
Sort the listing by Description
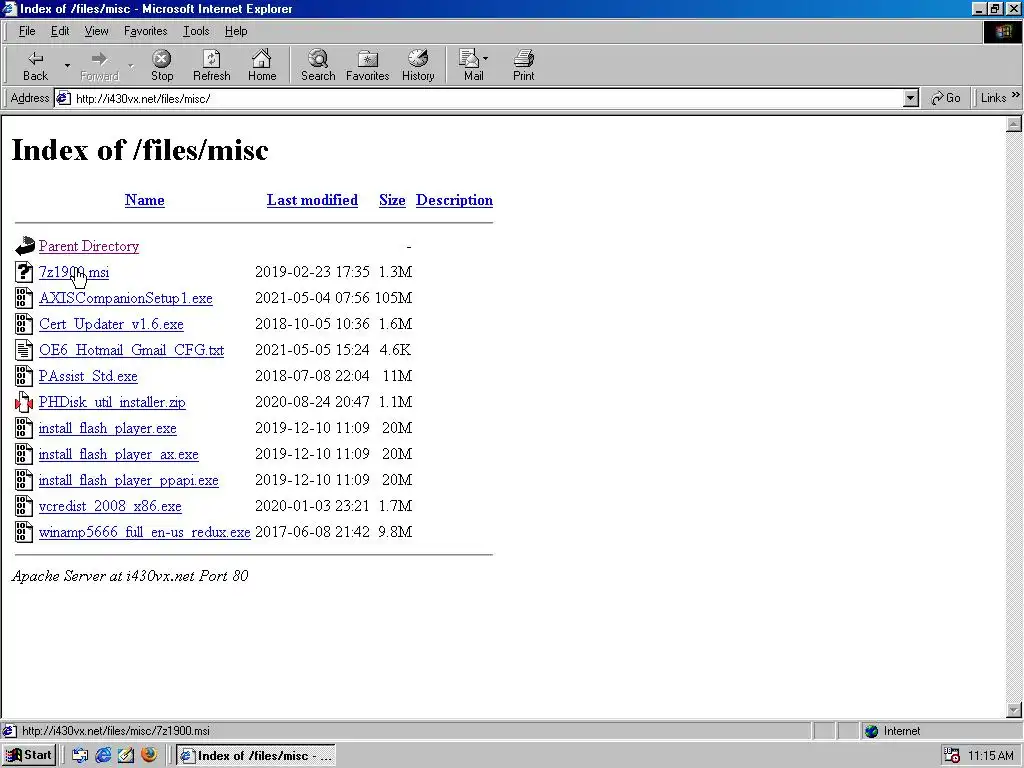click(x=454, y=200)
